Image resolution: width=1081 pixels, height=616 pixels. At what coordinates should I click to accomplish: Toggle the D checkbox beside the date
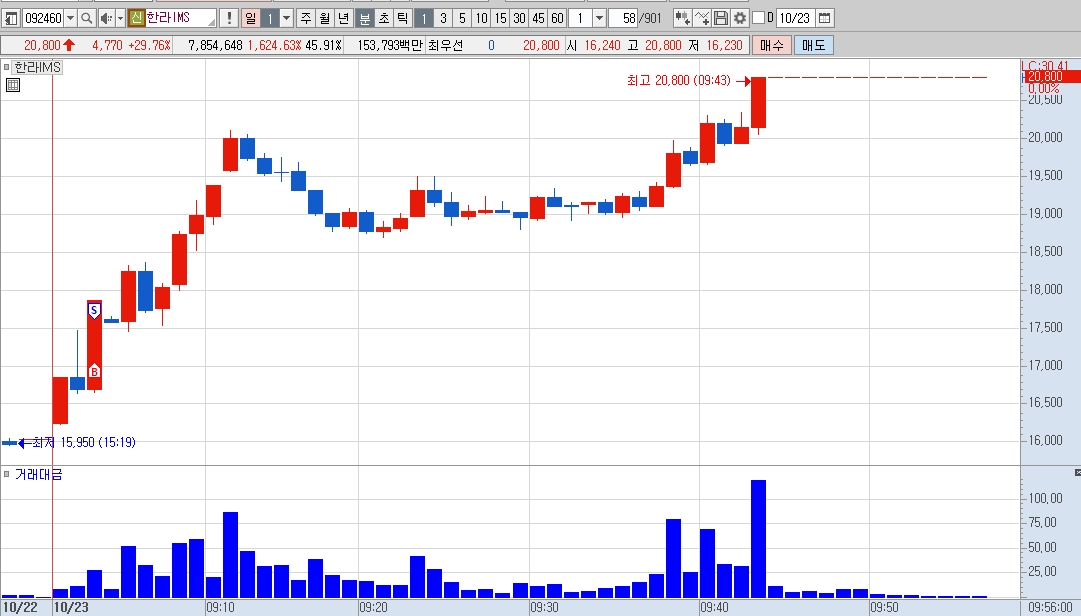(x=758, y=18)
